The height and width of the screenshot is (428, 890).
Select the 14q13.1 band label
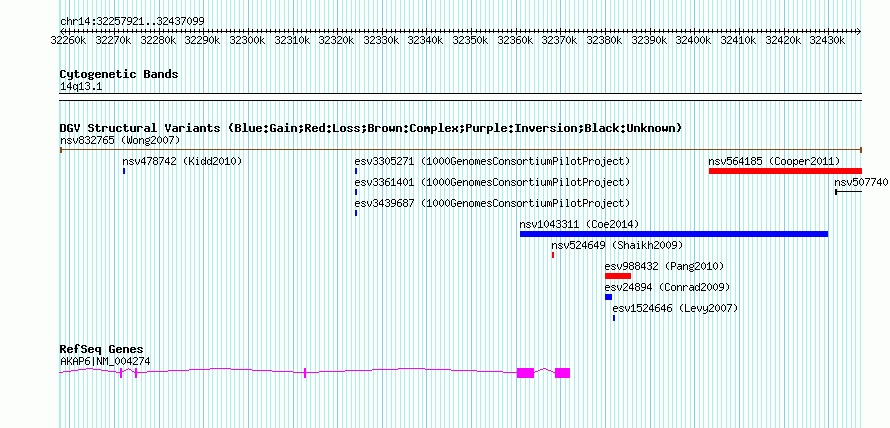[x=81, y=87]
